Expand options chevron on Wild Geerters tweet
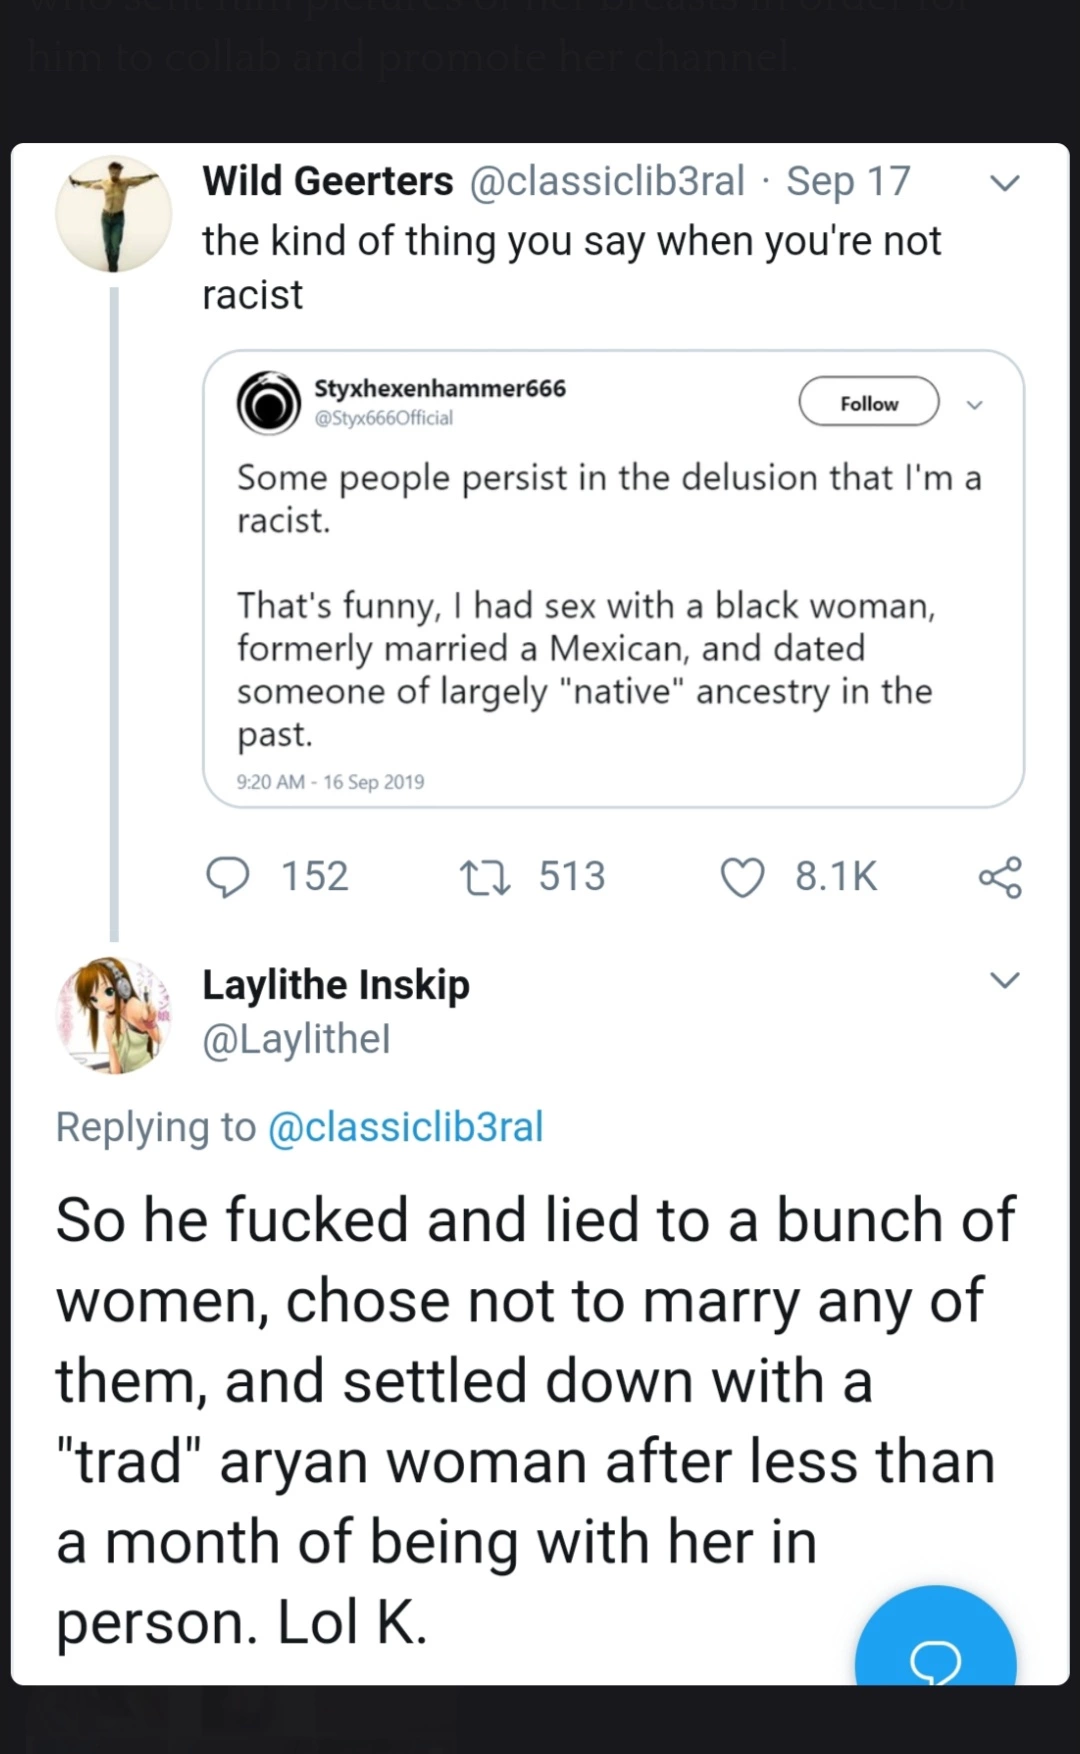The image size is (1080, 1754). (x=1004, y=183)
